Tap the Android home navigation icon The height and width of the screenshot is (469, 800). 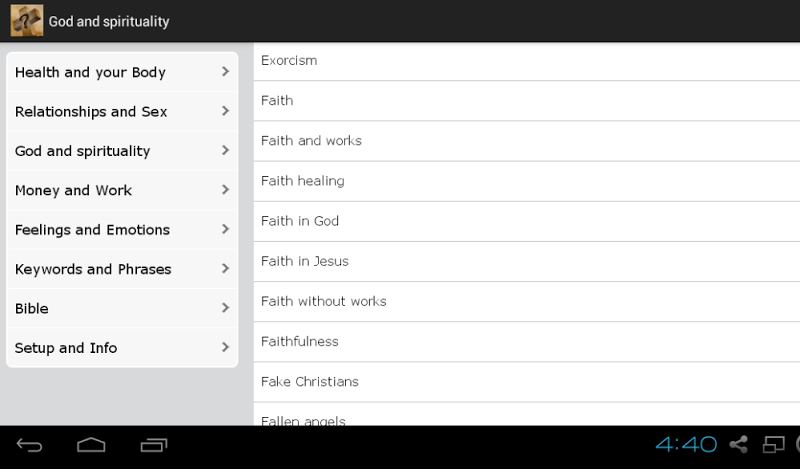click(91, 446)
